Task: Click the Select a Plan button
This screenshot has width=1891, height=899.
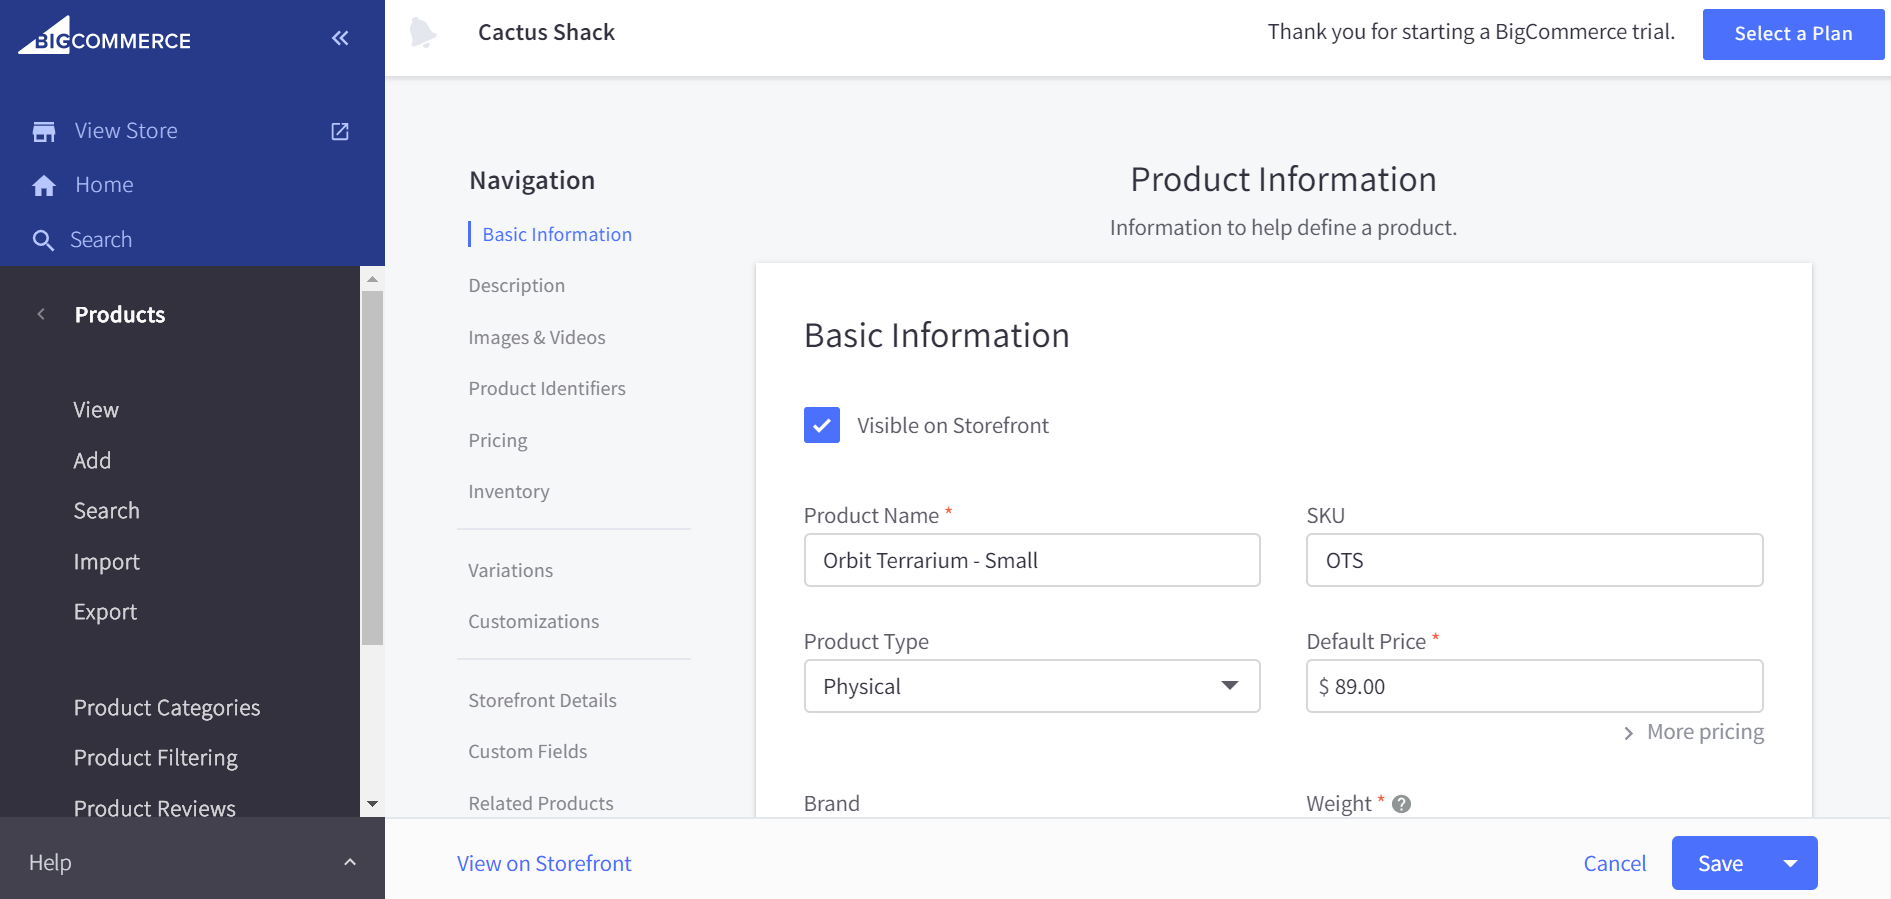Action: [1792, 34]
